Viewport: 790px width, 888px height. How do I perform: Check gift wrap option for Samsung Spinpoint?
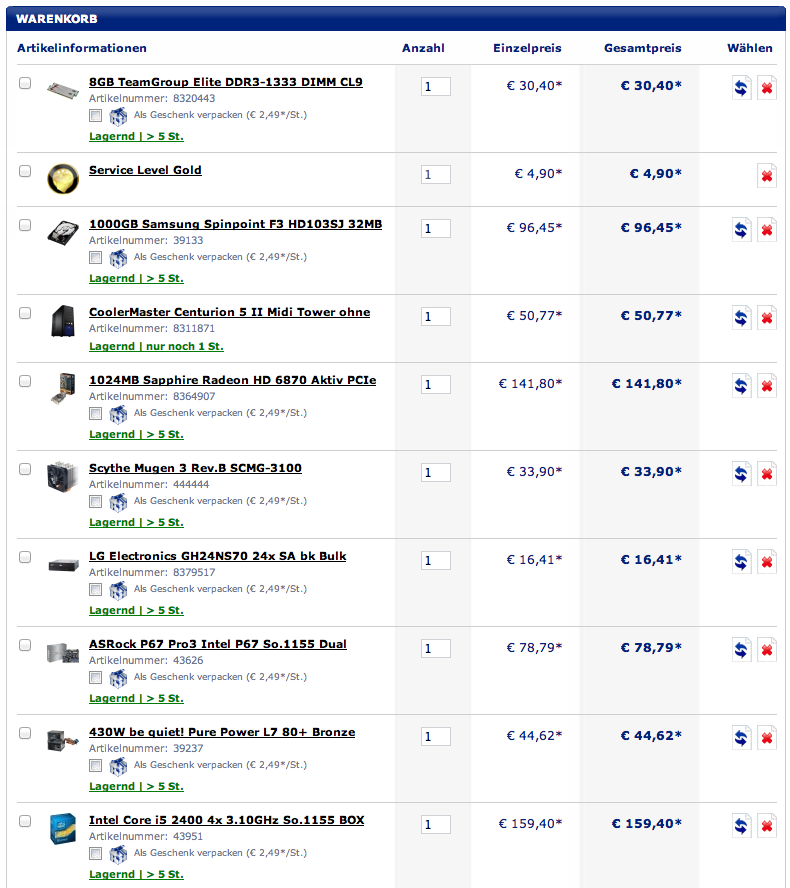(95, 259)
